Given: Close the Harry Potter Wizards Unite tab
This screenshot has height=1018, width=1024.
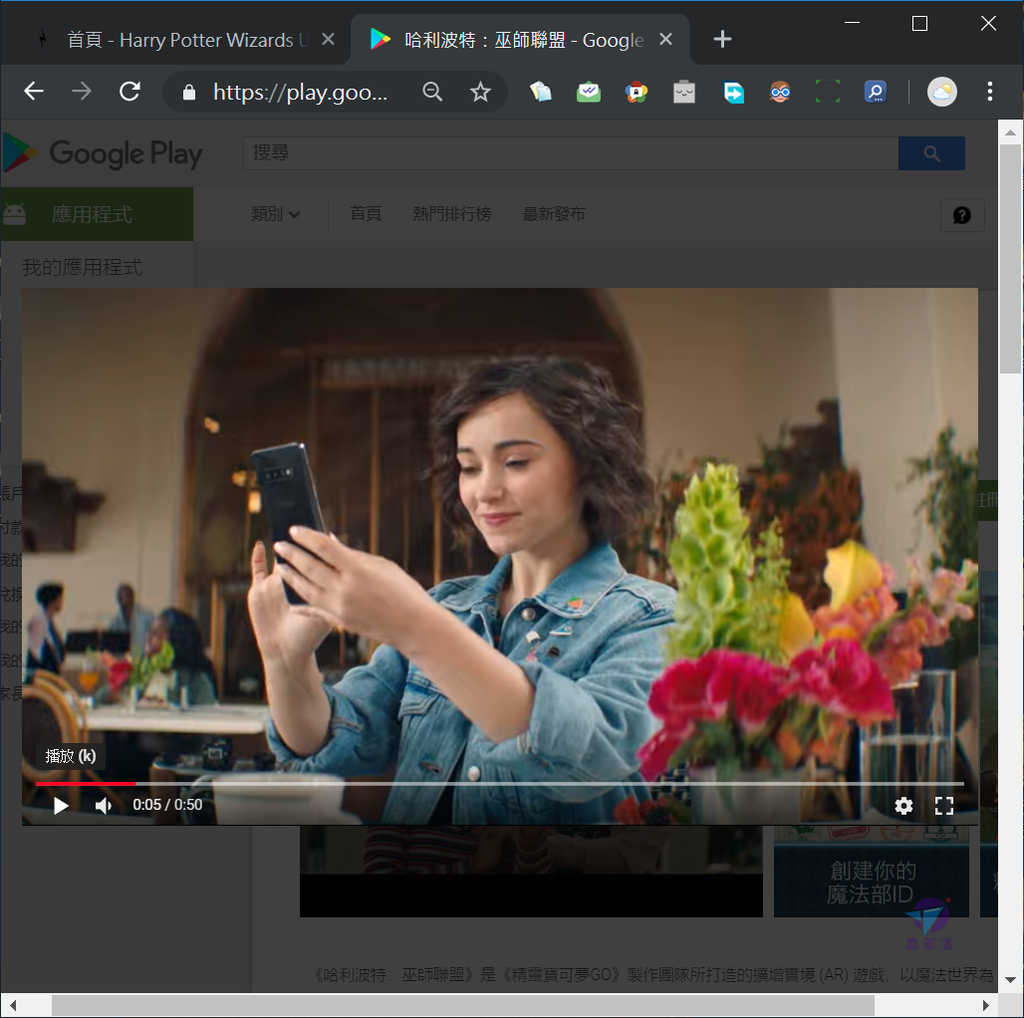Looking at the screenshot, I should [x=328, y=39].
